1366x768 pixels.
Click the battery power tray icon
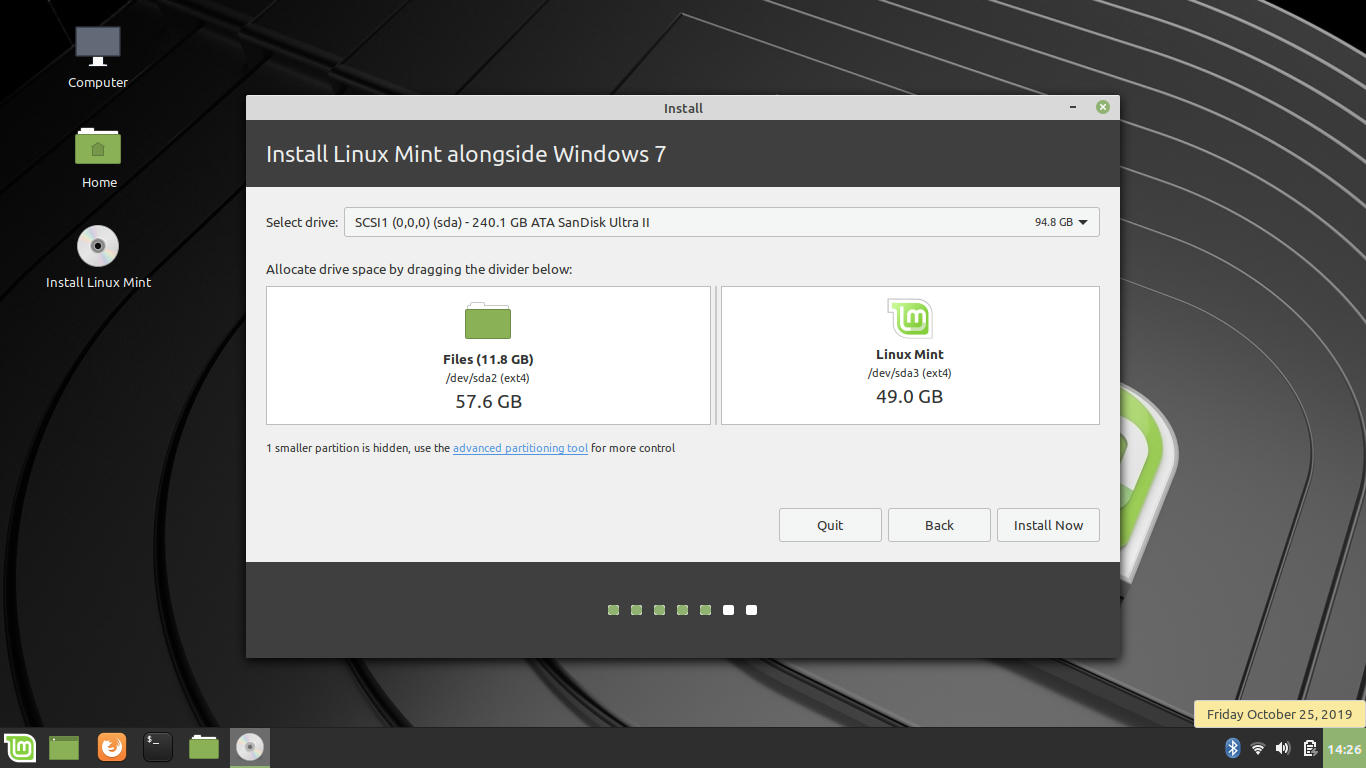click(x=1309, y=748)
